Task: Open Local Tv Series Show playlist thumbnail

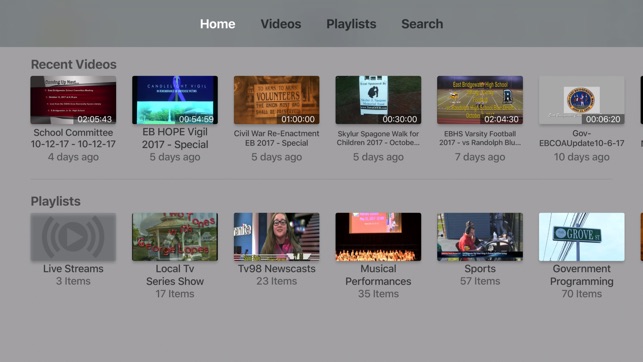Action: click(175, 237)
